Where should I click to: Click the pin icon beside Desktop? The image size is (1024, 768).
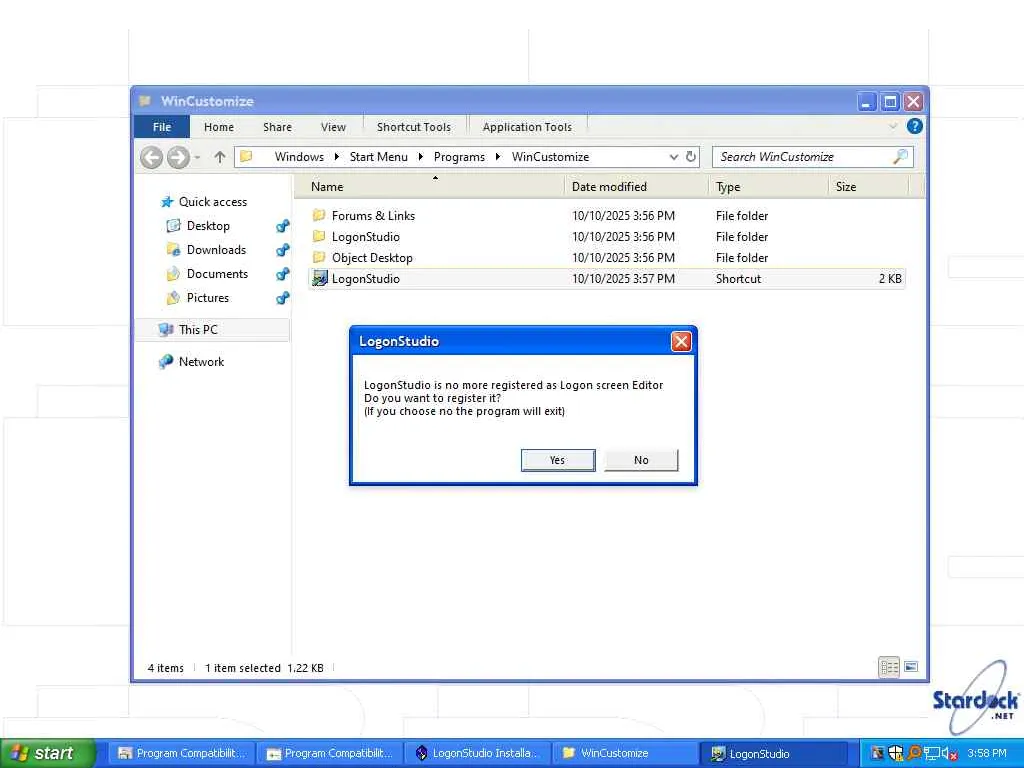pos(283,227)
